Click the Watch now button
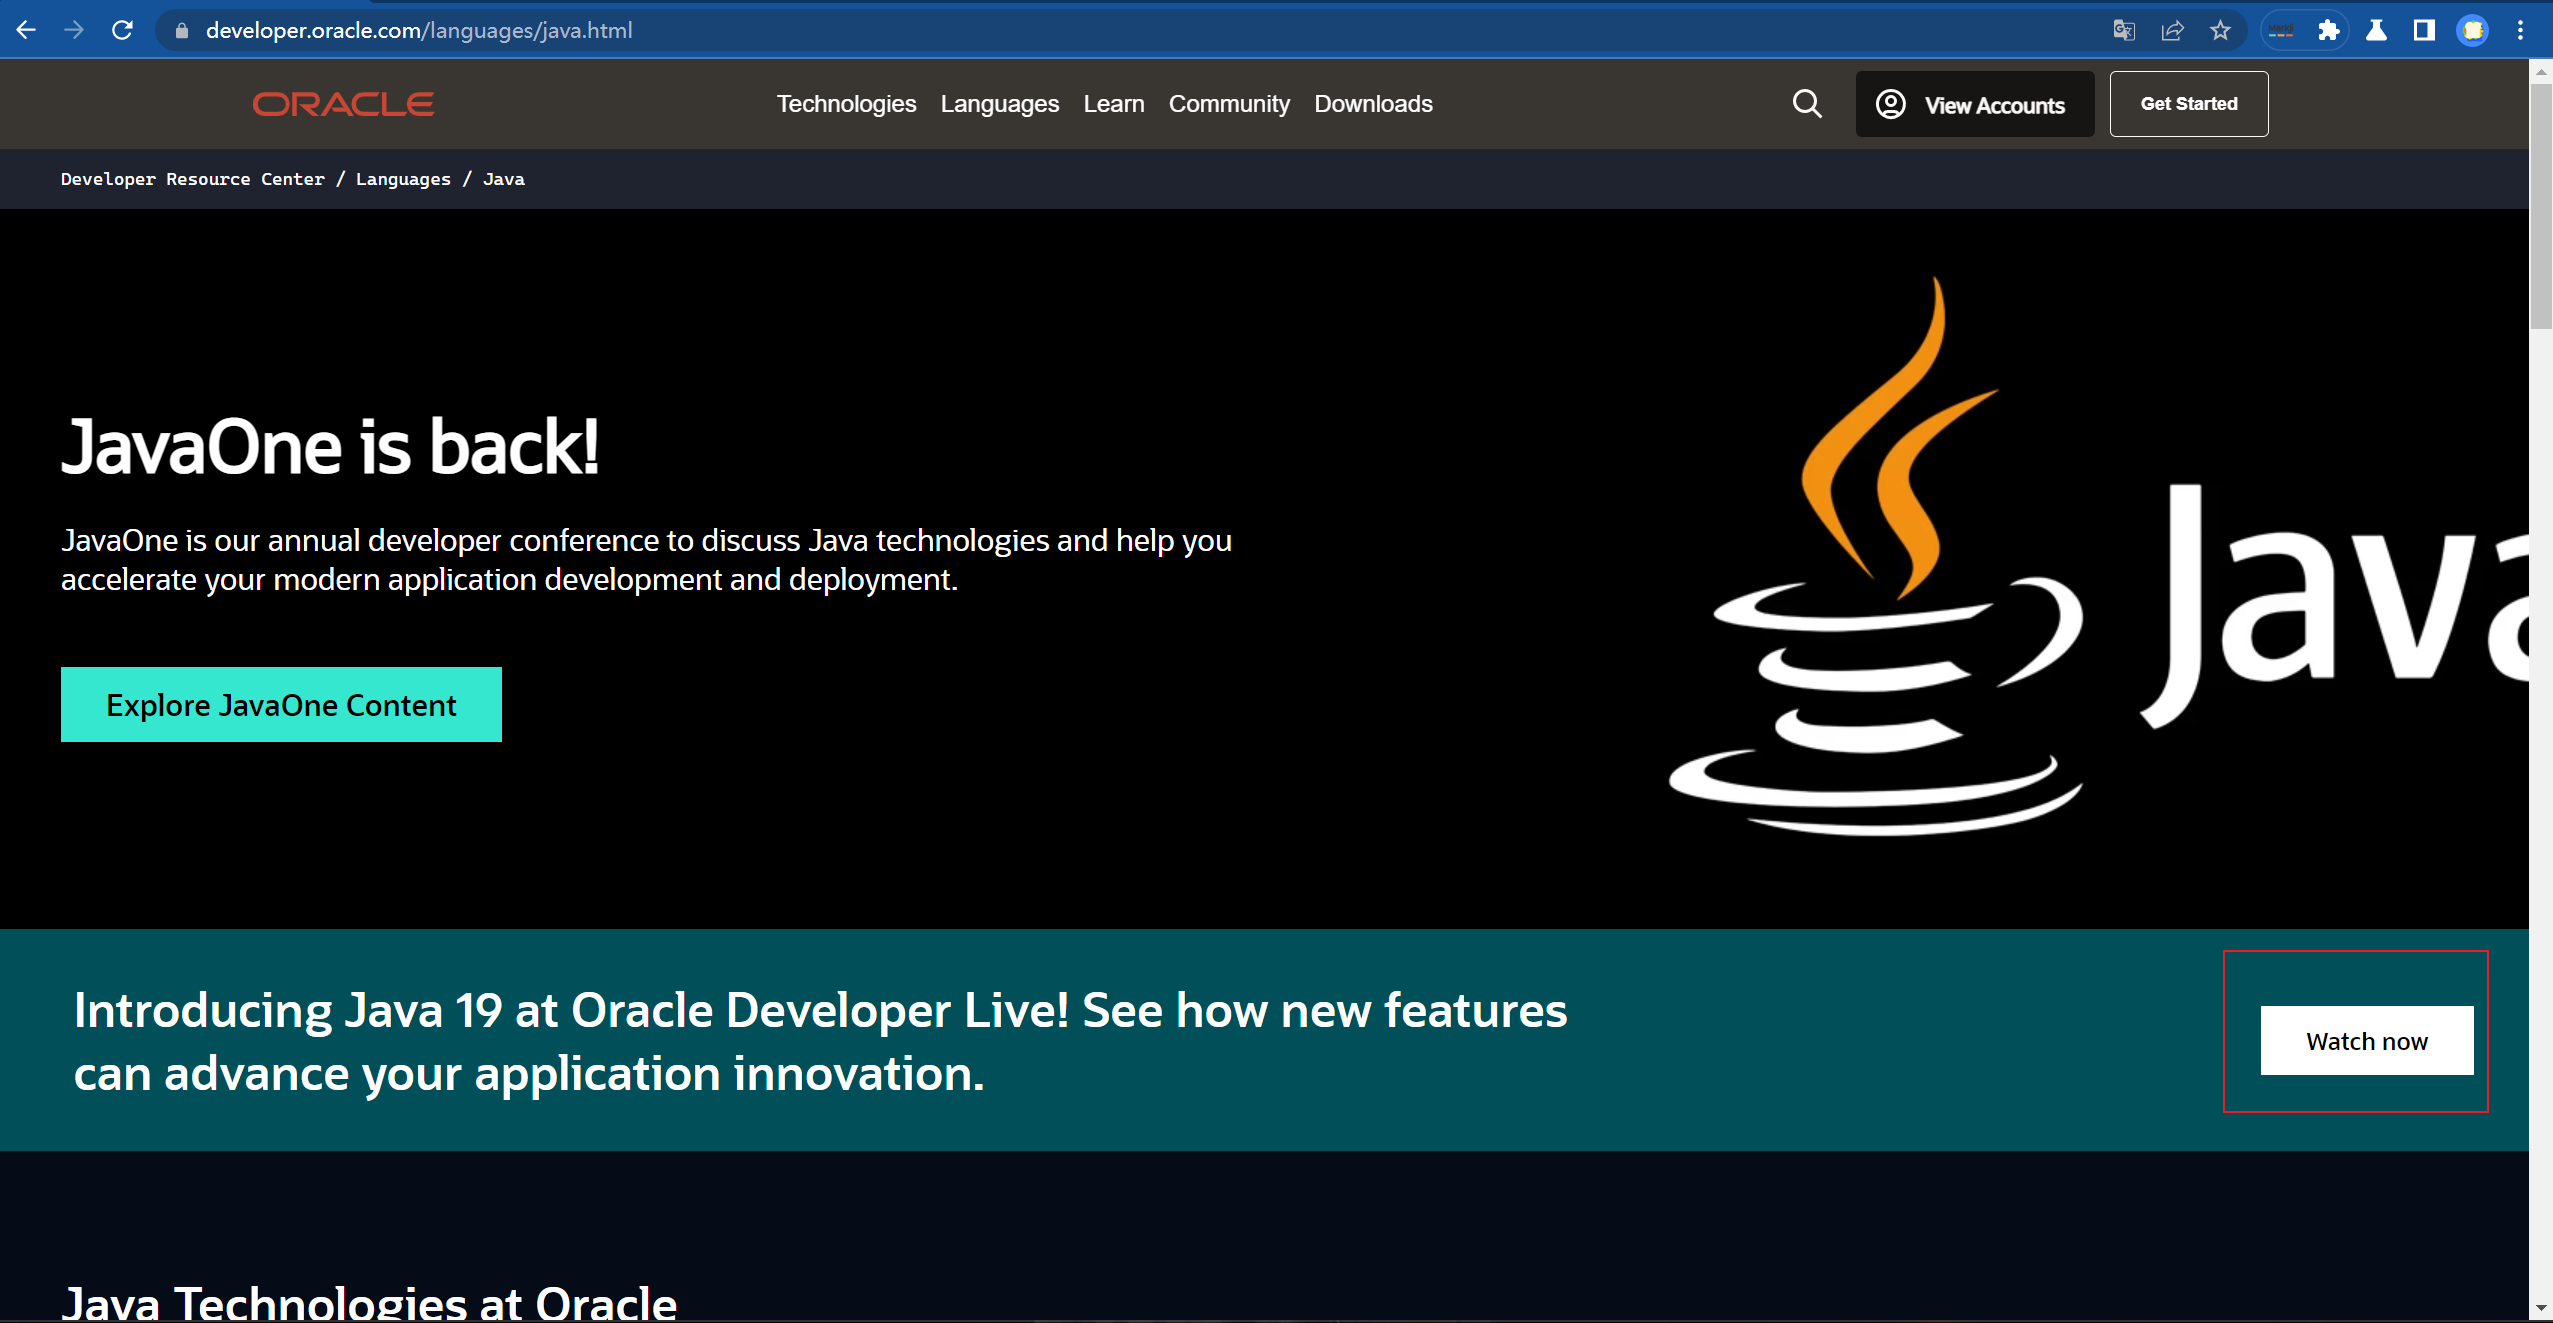This screenshot has height=1323, width=2553. (2366, 1040)
